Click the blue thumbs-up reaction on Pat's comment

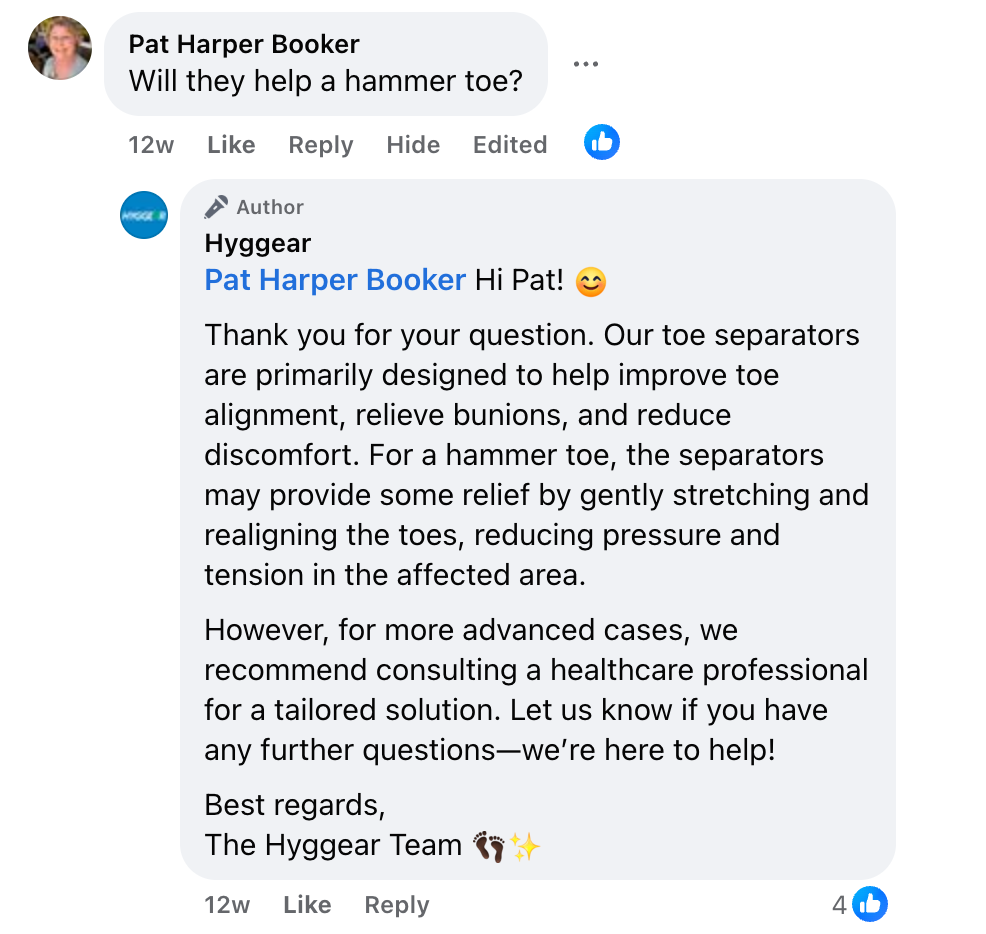pyautogui.click(x=602, y=143)
